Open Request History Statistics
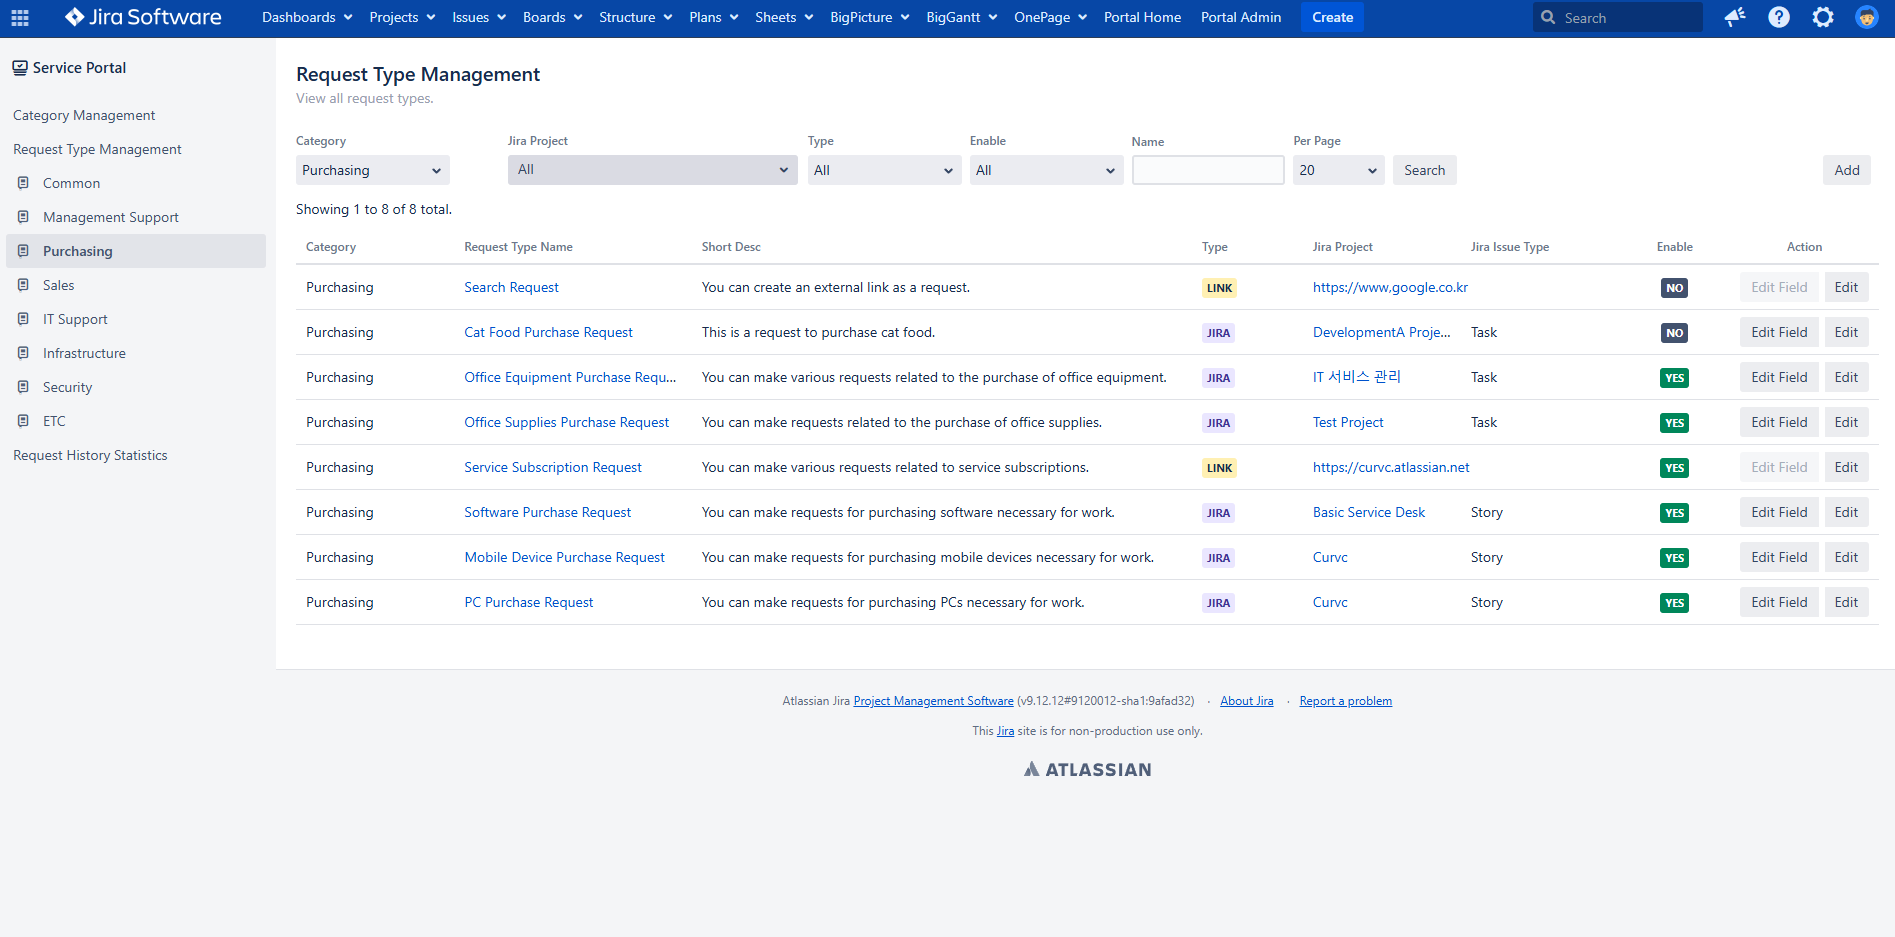 tap(90, 455)
